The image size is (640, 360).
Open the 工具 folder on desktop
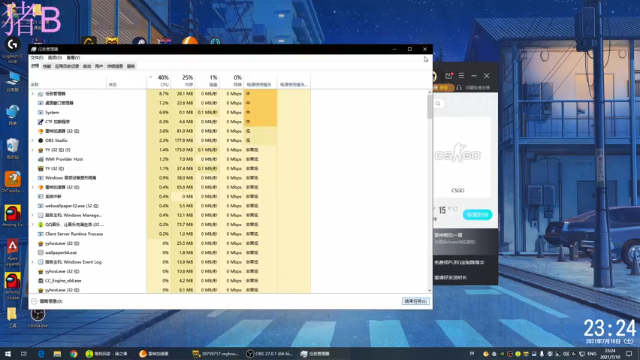pos(12,318)
